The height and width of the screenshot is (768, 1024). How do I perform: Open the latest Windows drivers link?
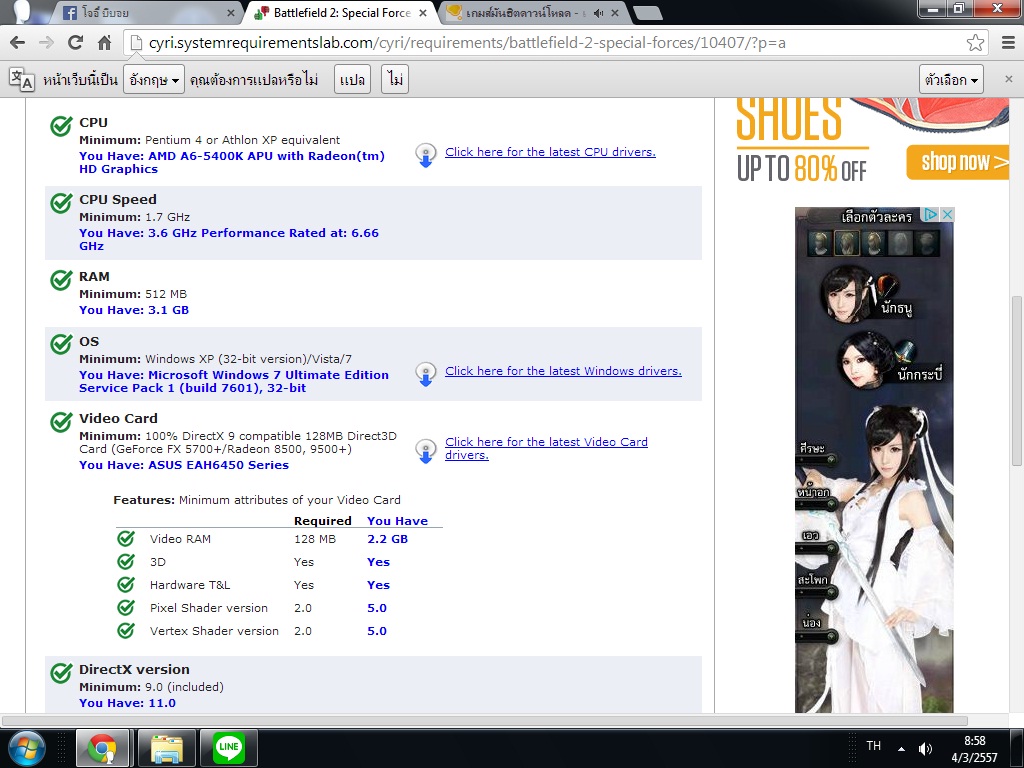[563, 371]
